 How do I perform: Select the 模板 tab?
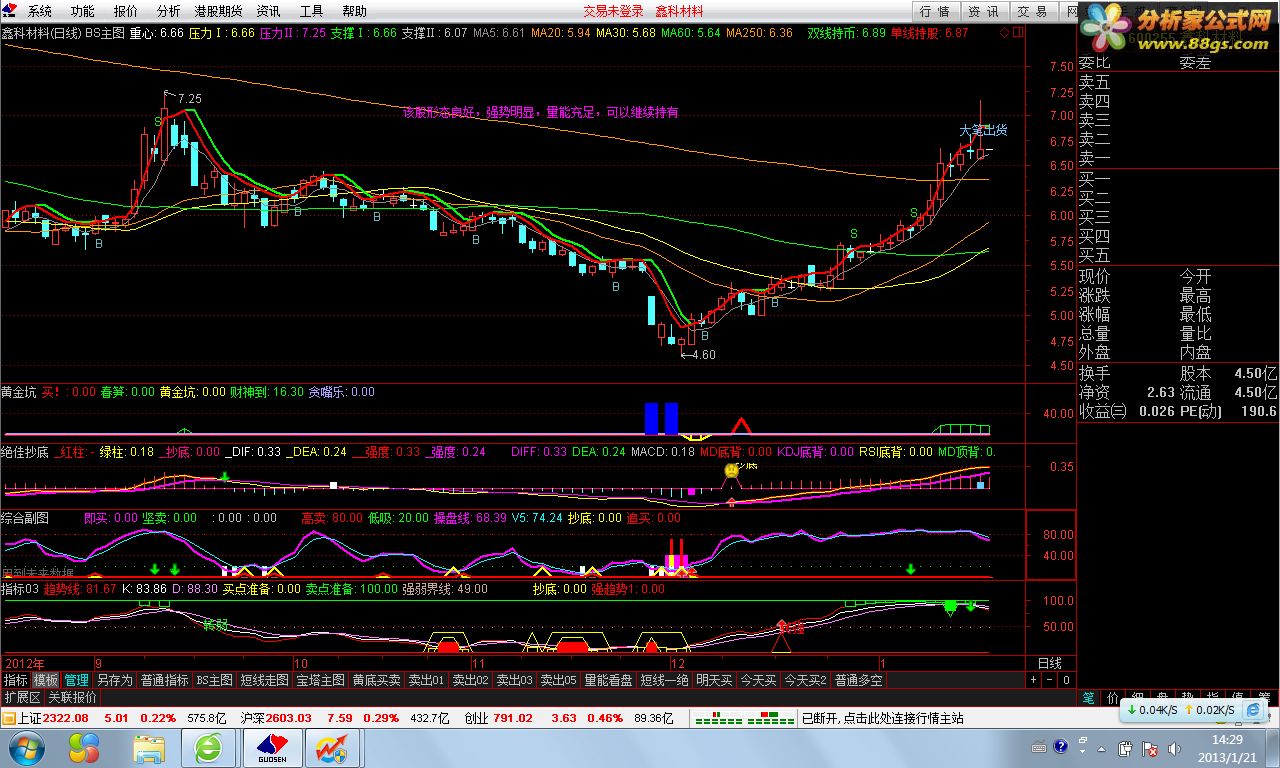[x=46, y=680]
